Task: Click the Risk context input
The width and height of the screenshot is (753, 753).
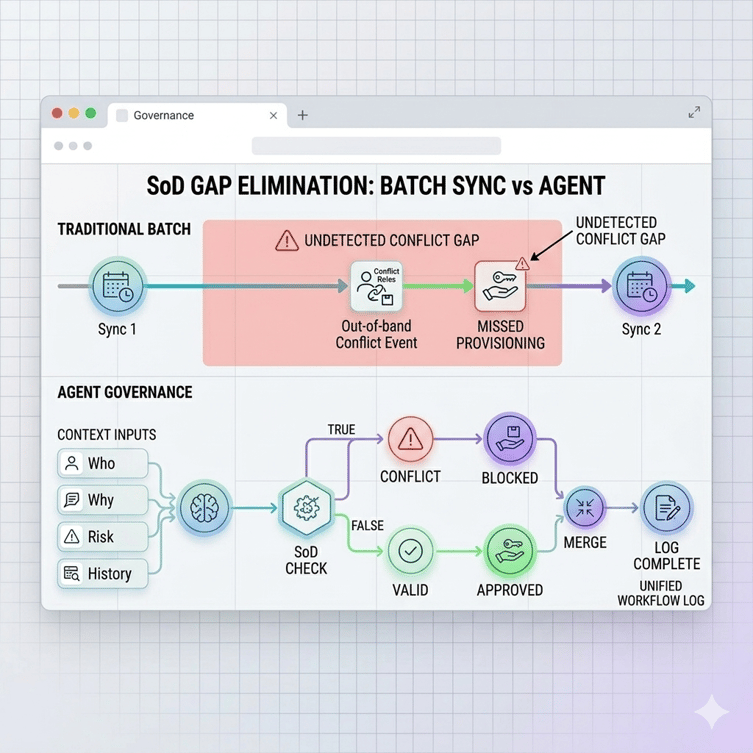Action: (103, 536)
